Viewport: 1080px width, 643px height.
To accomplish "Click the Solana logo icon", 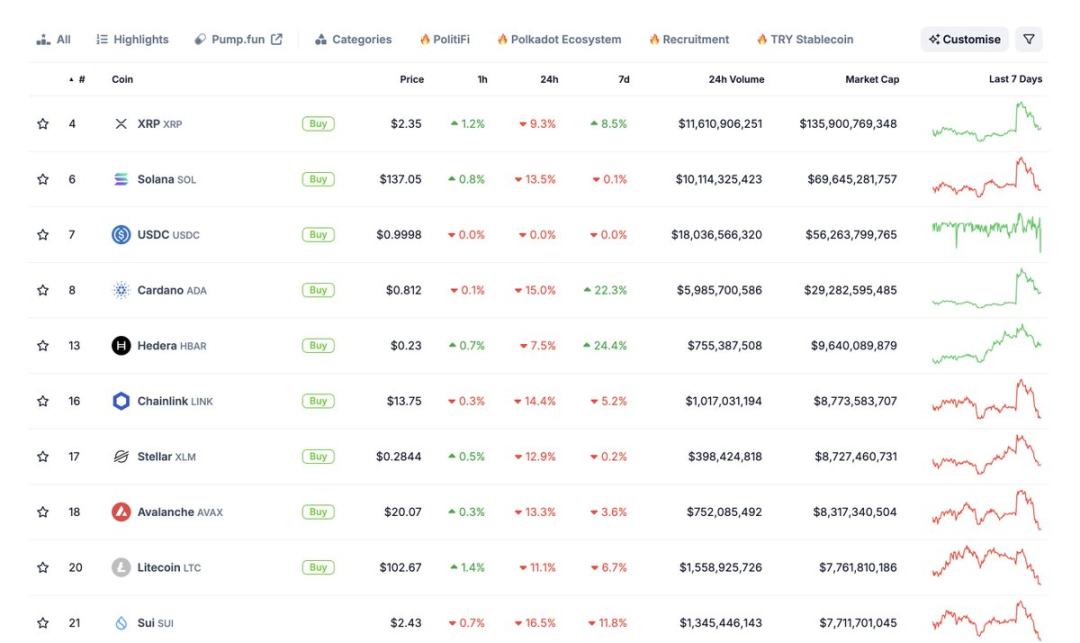I will click(x=121, y=180).
